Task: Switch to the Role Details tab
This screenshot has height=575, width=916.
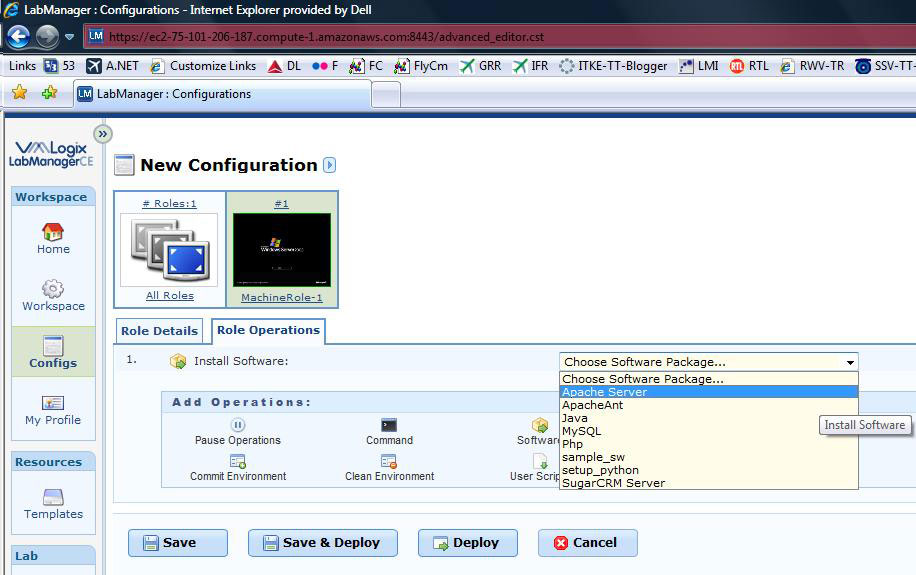Action: tap(159, 331)
